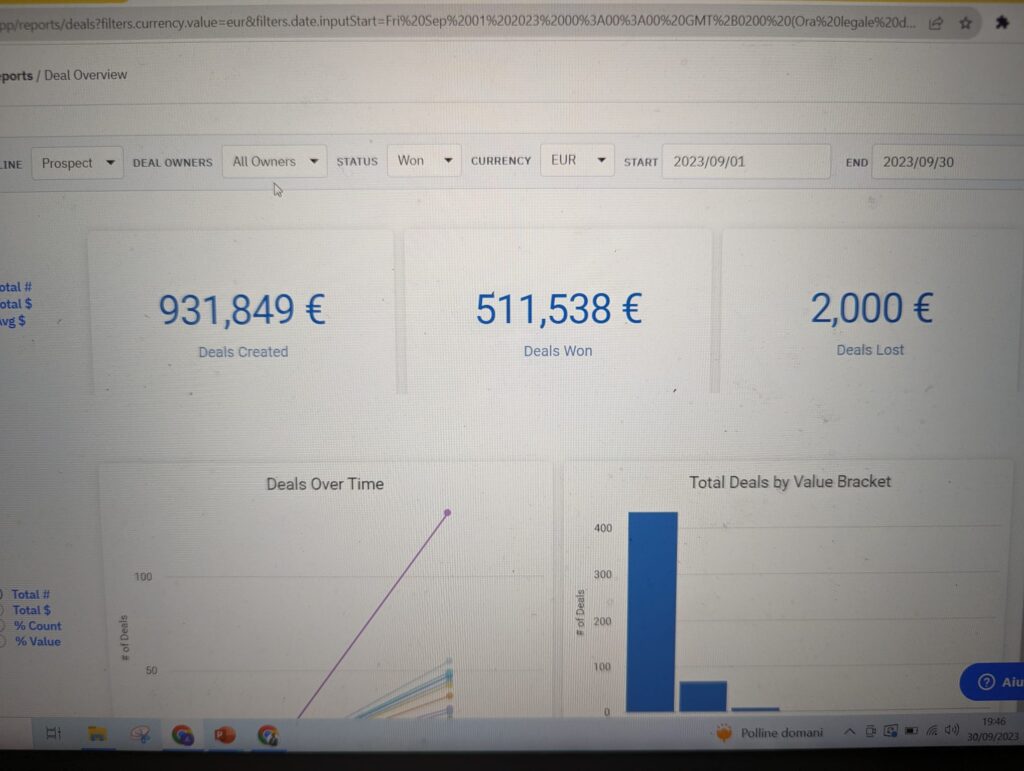Click the start date field 2023/09/01
Viewport: 1024px width, 771px height.
point(746,161)
